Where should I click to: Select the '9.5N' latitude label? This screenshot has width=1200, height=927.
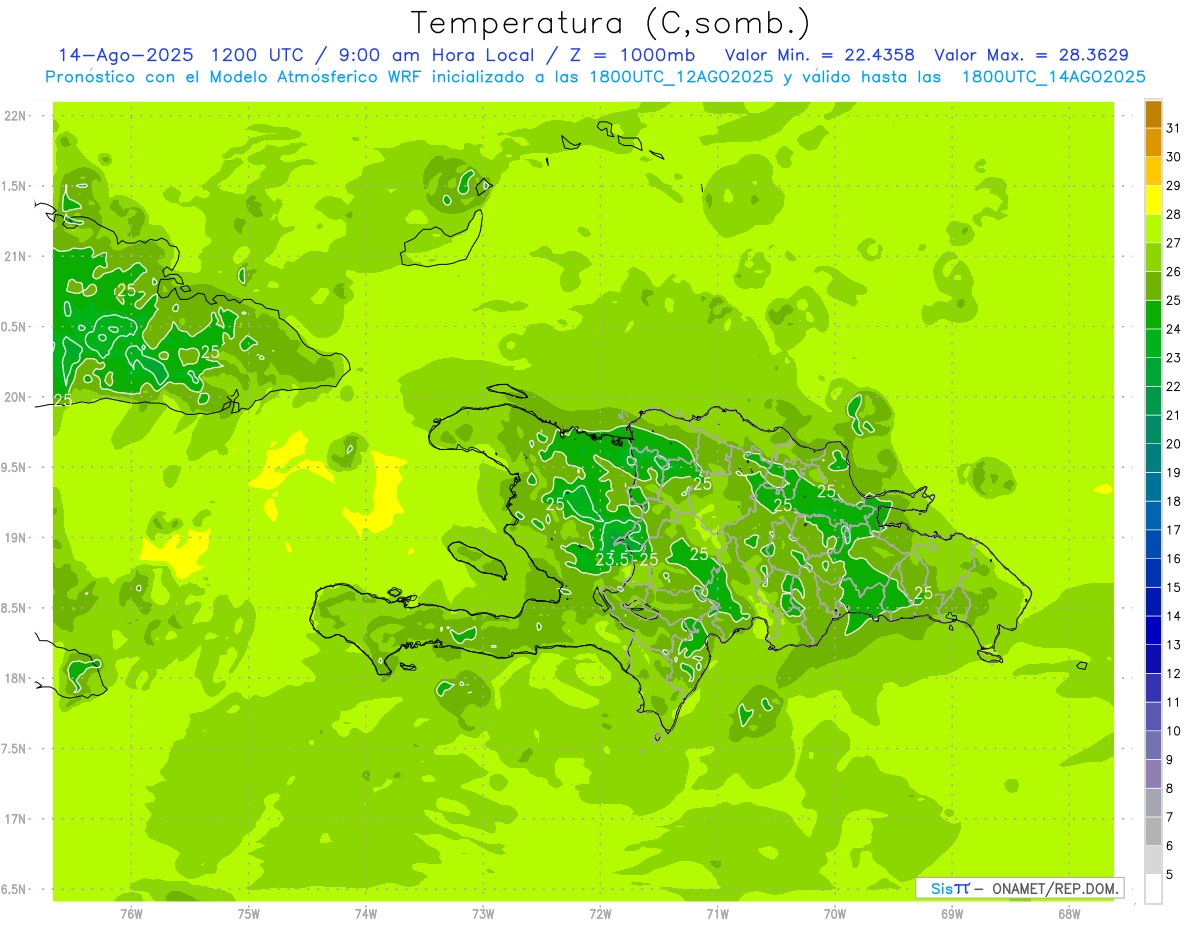[x=16, y=467]
